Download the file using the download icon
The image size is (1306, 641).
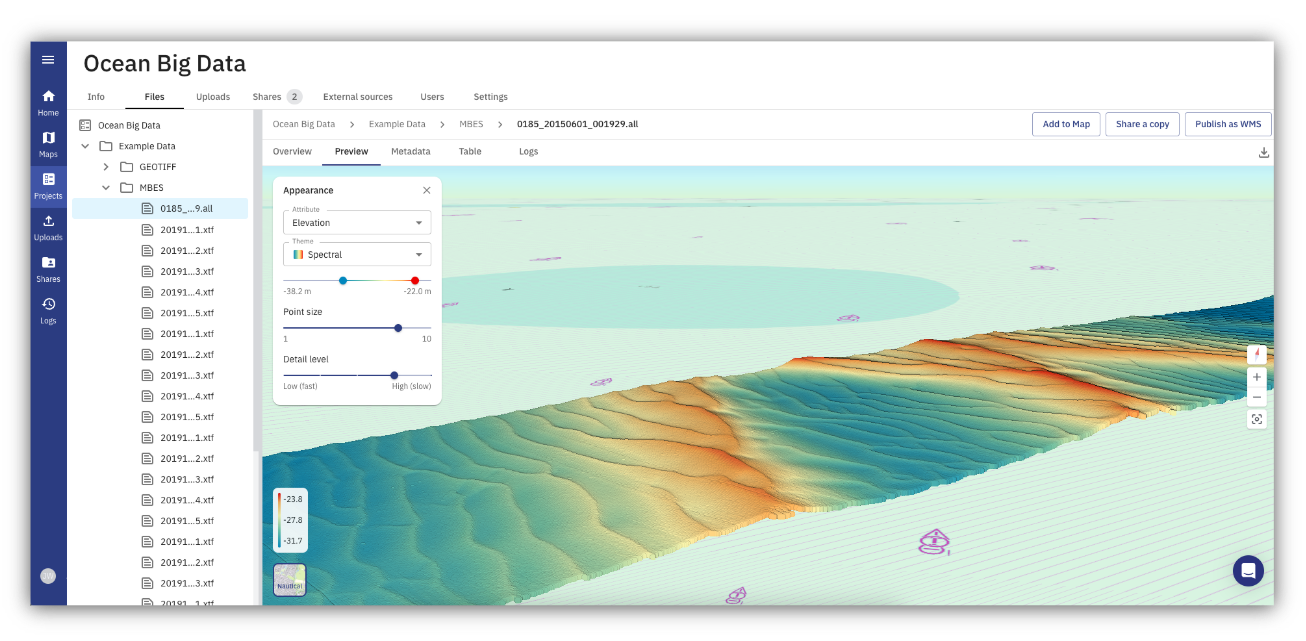(x=1263, y=152)
